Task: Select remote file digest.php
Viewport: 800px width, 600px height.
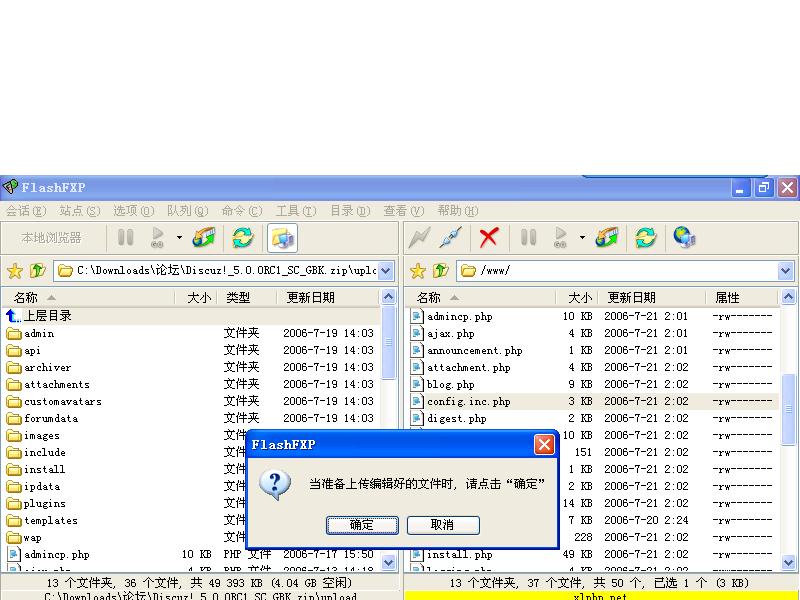Action: [592, 418]
